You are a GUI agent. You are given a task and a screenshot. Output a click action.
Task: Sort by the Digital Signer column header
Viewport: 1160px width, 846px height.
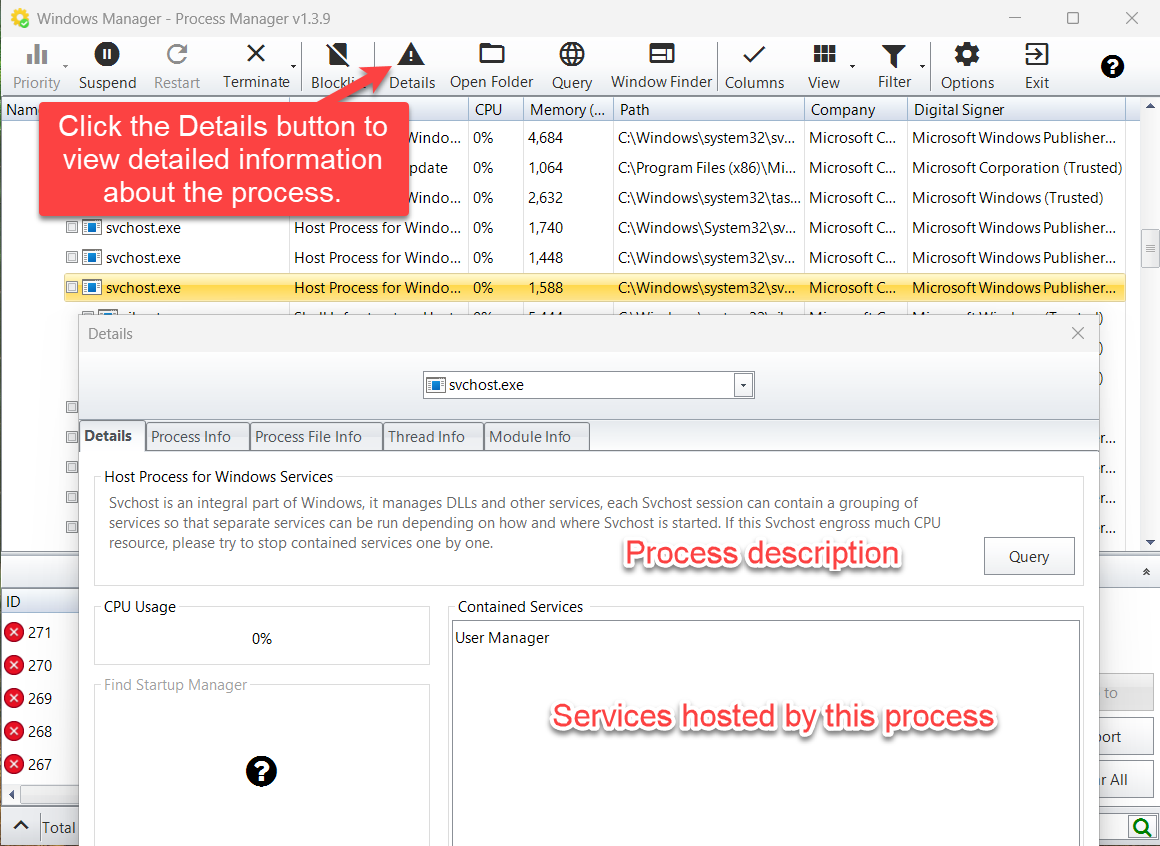point(1016,109)
